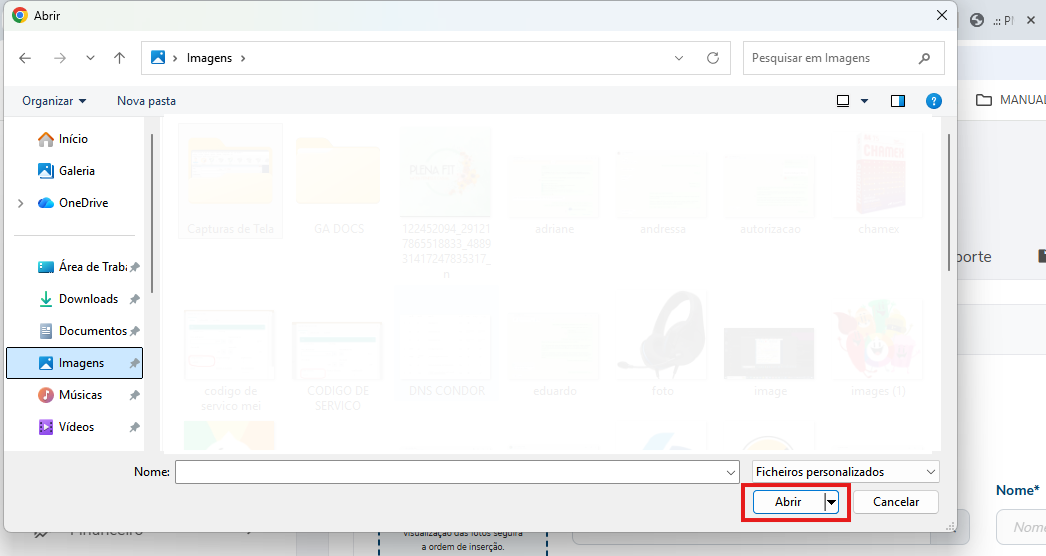1046x556 pixels.
Task: Open the Organizar menu
Action: coord(54,101)
